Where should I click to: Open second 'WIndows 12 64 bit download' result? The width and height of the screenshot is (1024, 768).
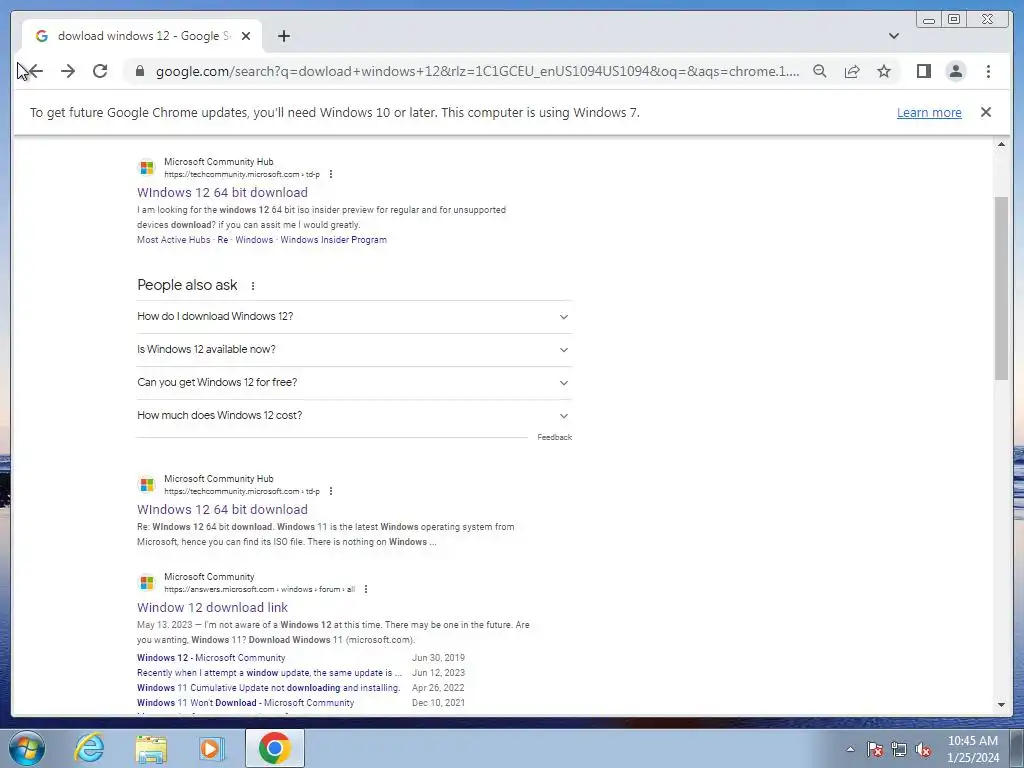point(222,509)
